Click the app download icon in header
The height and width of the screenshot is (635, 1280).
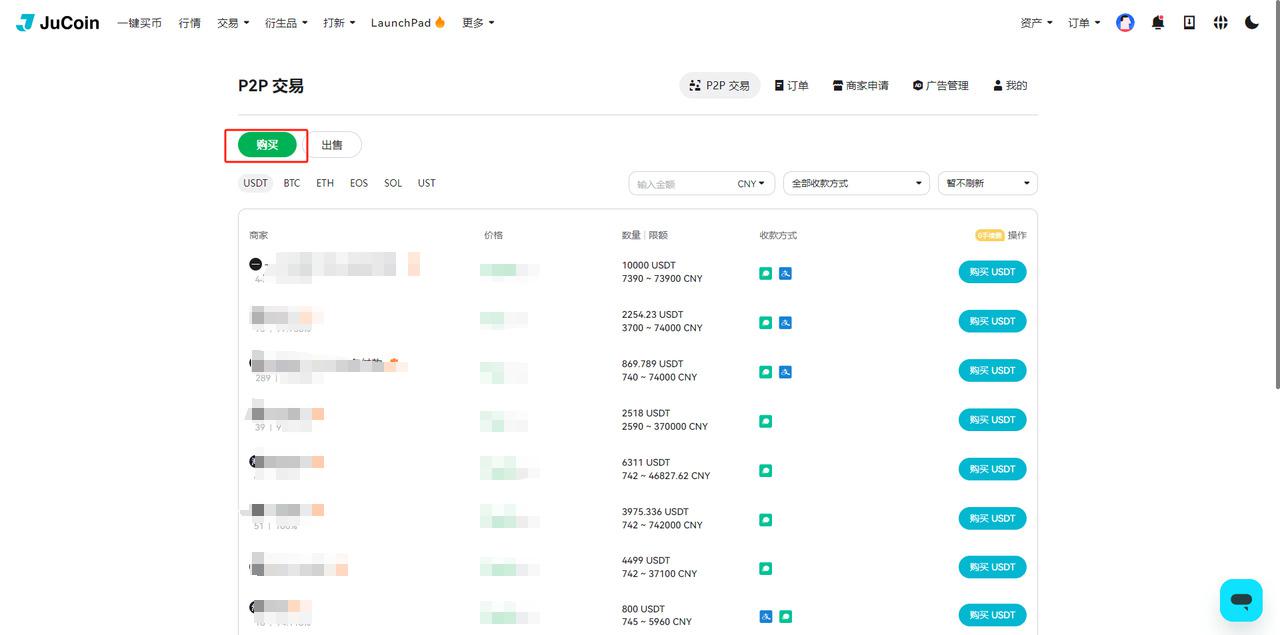(1189, 22)
